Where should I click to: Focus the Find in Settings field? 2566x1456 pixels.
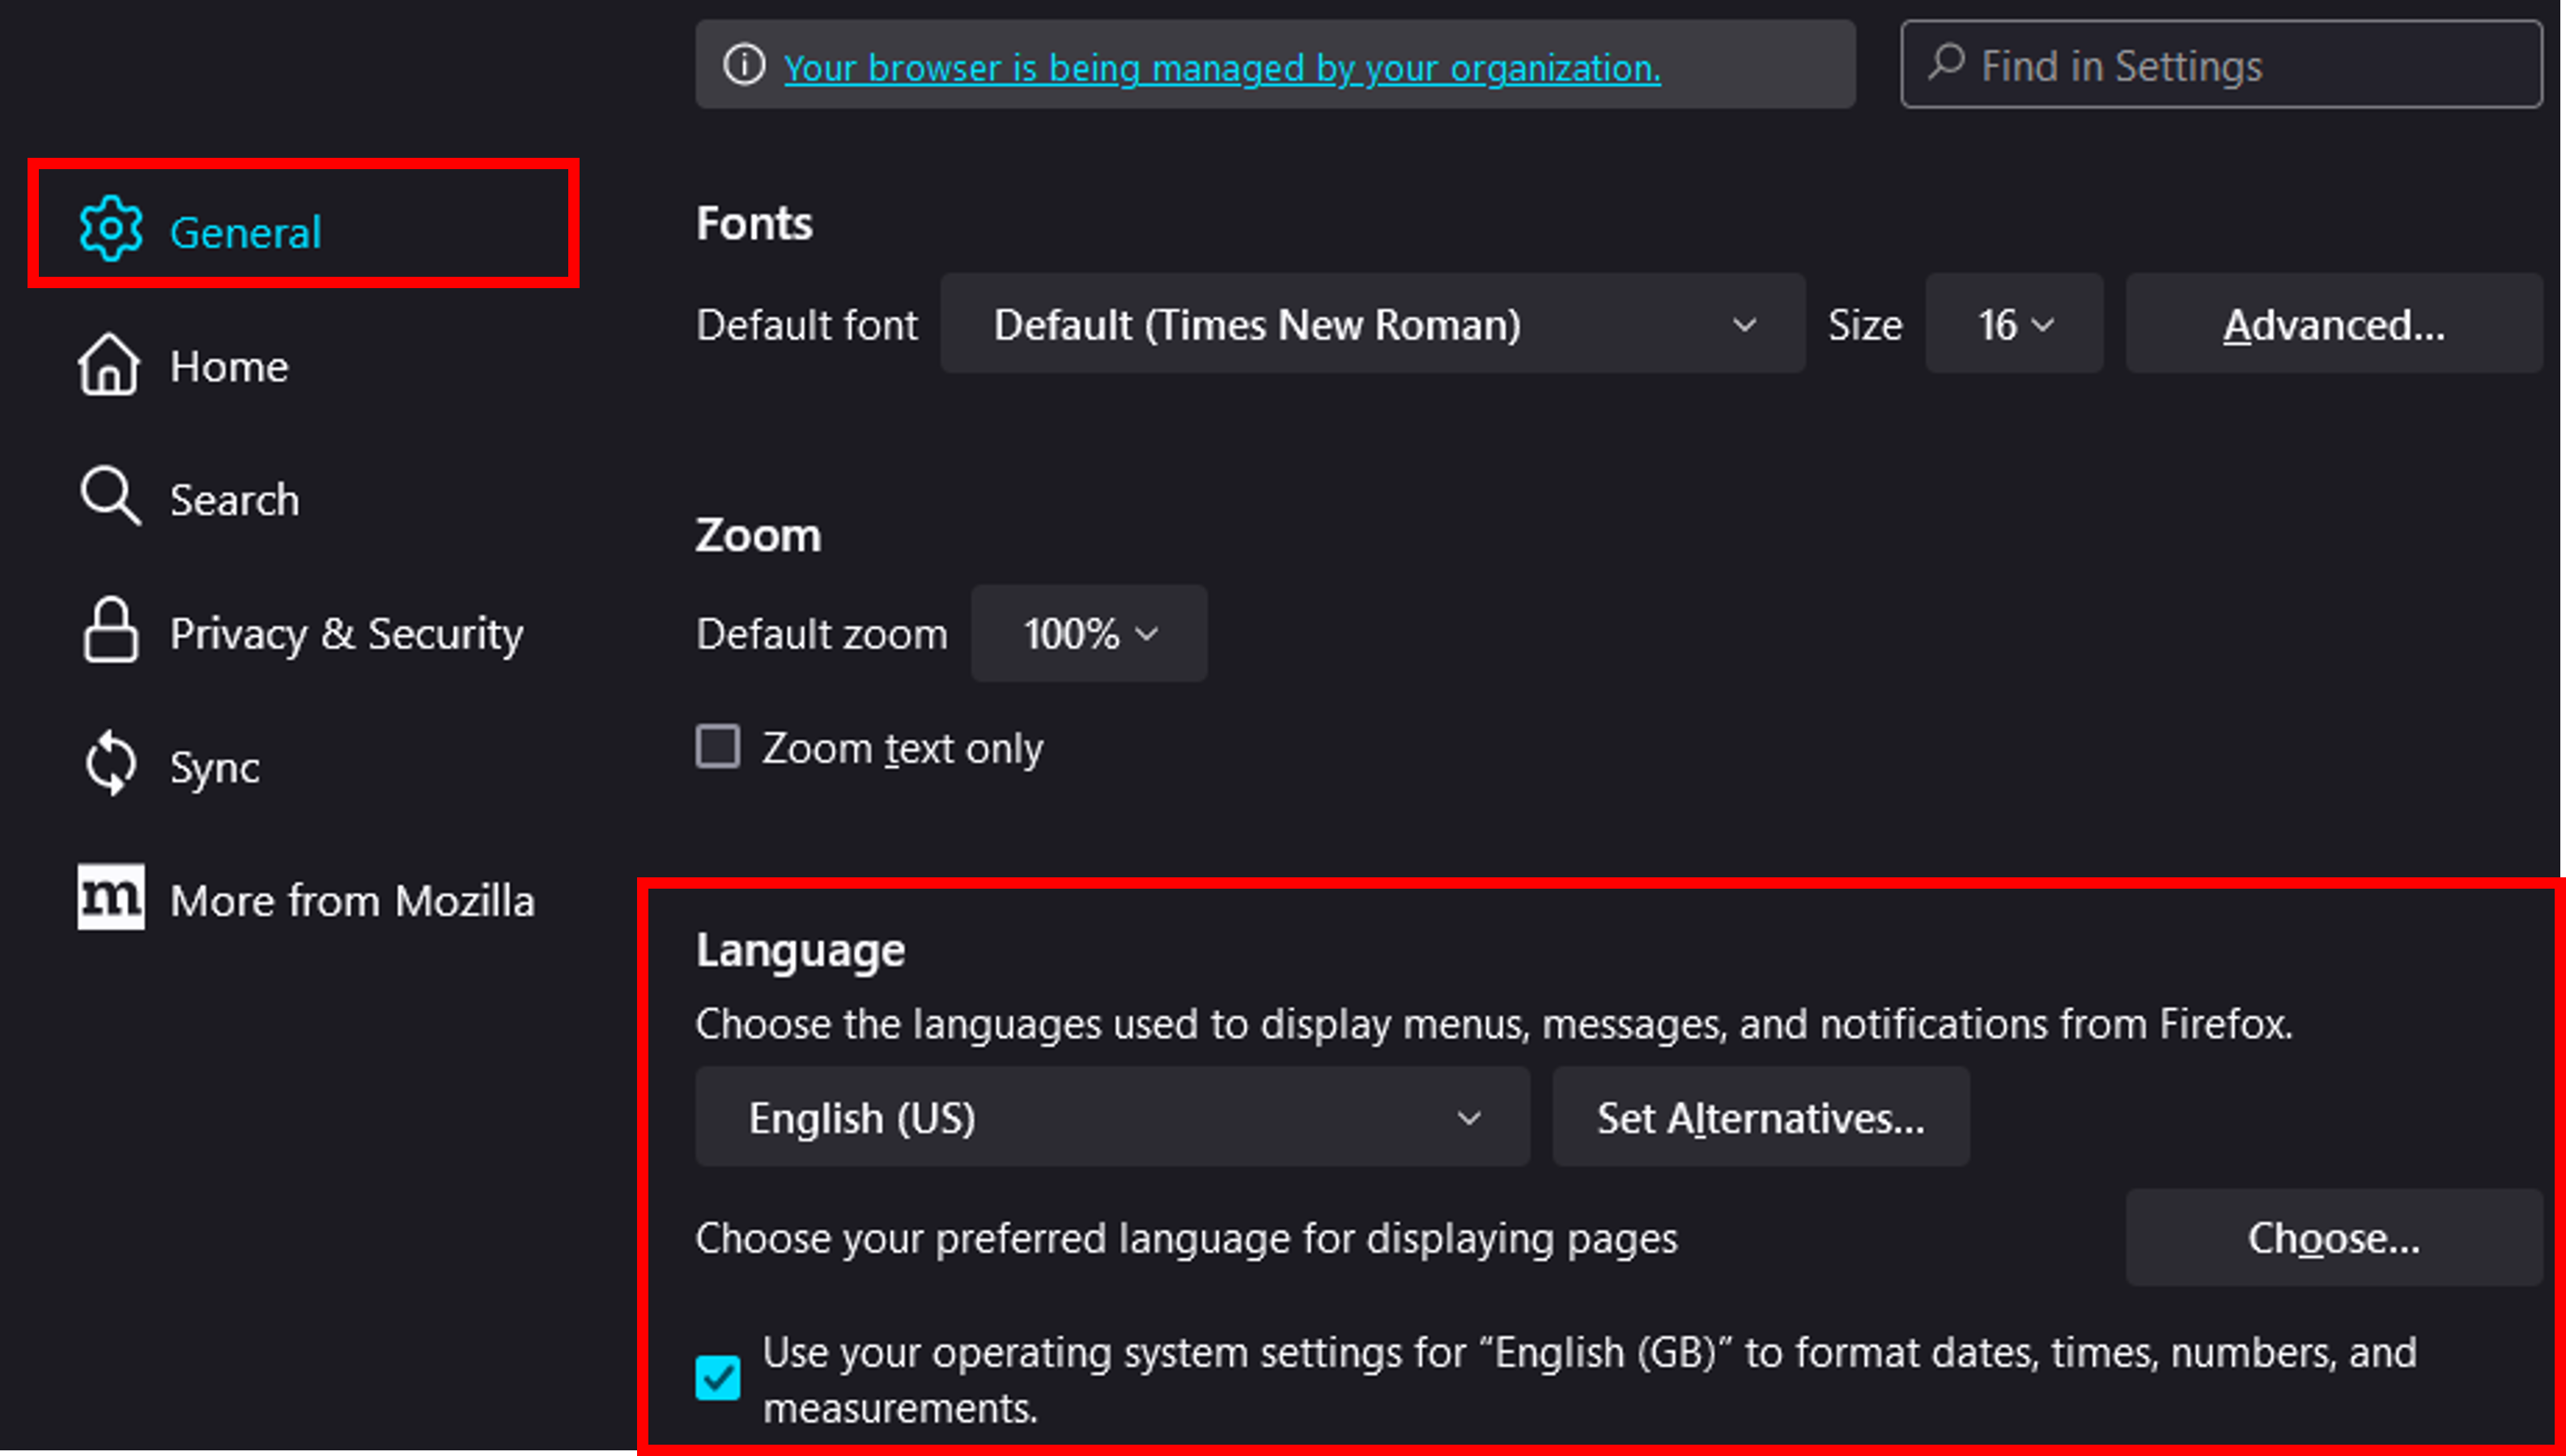pos(2221,64)
